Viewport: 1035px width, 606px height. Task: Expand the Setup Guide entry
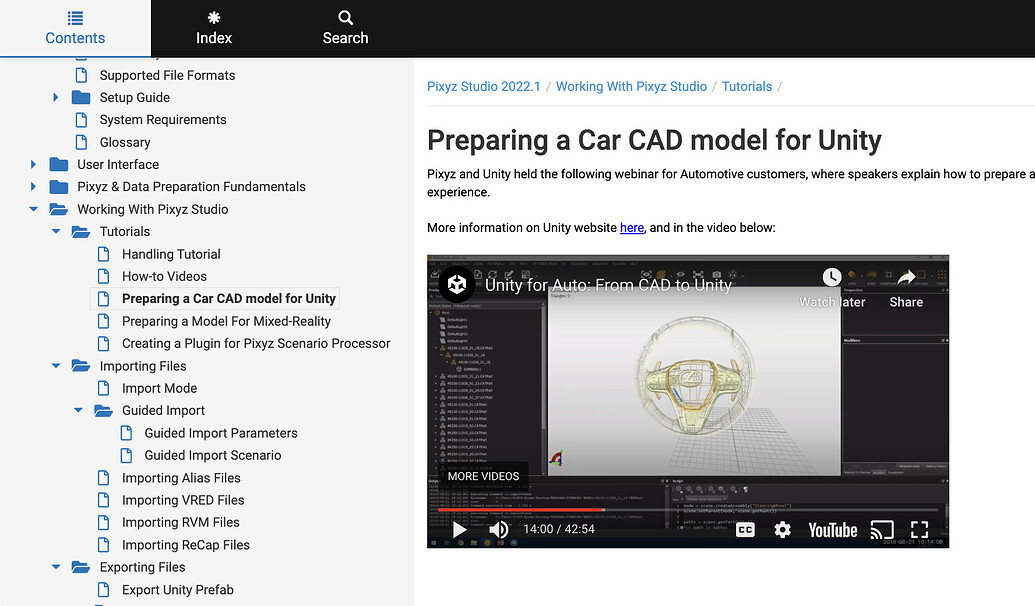[x=56, y=97]
